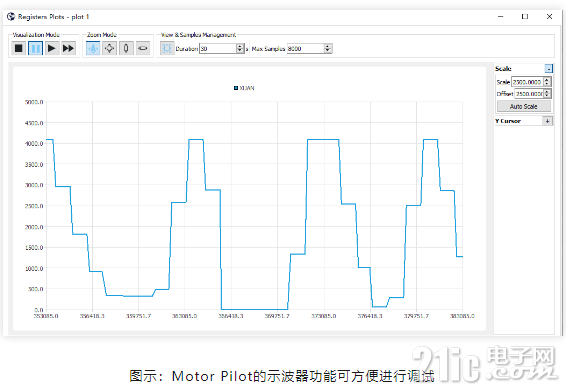
Task: Click the pause visualization button
Action: click(35, 48)
